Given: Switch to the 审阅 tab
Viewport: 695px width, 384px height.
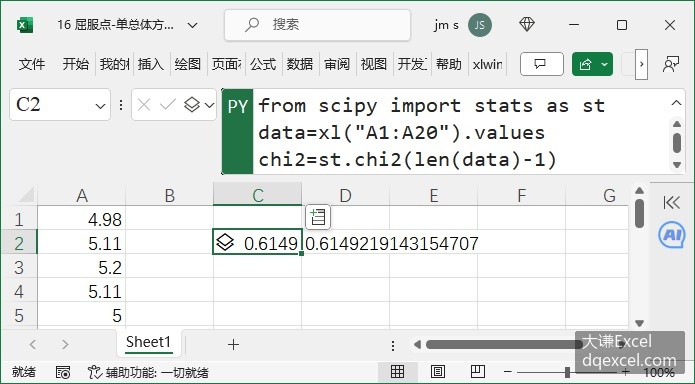Looking at the screenshot, I should pyautogui.click(x=337, y=64).
